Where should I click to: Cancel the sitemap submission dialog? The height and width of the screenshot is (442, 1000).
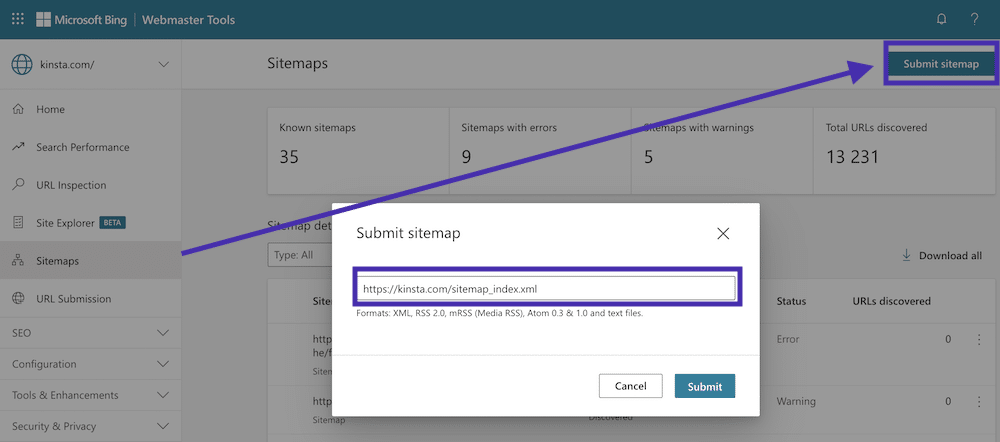click(630, 386)
